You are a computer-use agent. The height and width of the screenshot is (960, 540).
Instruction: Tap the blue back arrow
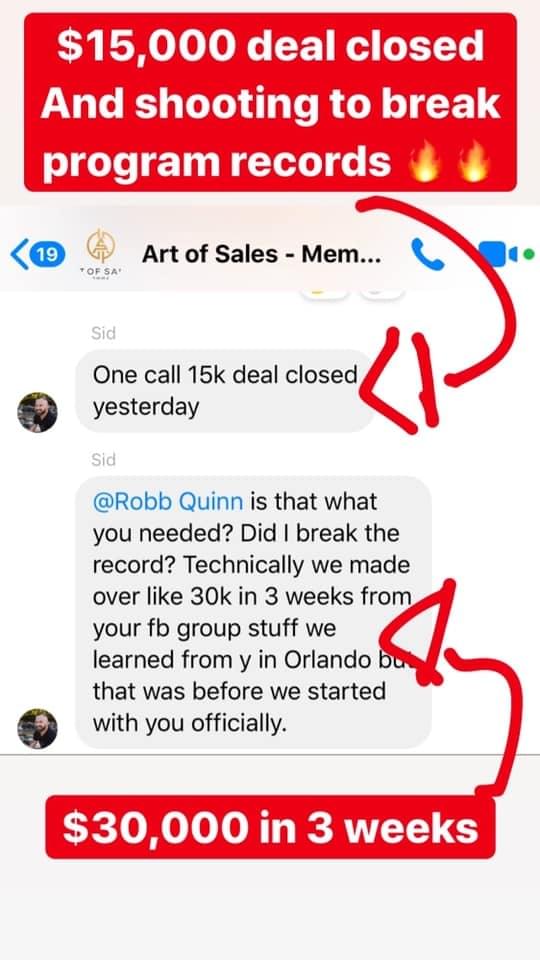[18, 254]
